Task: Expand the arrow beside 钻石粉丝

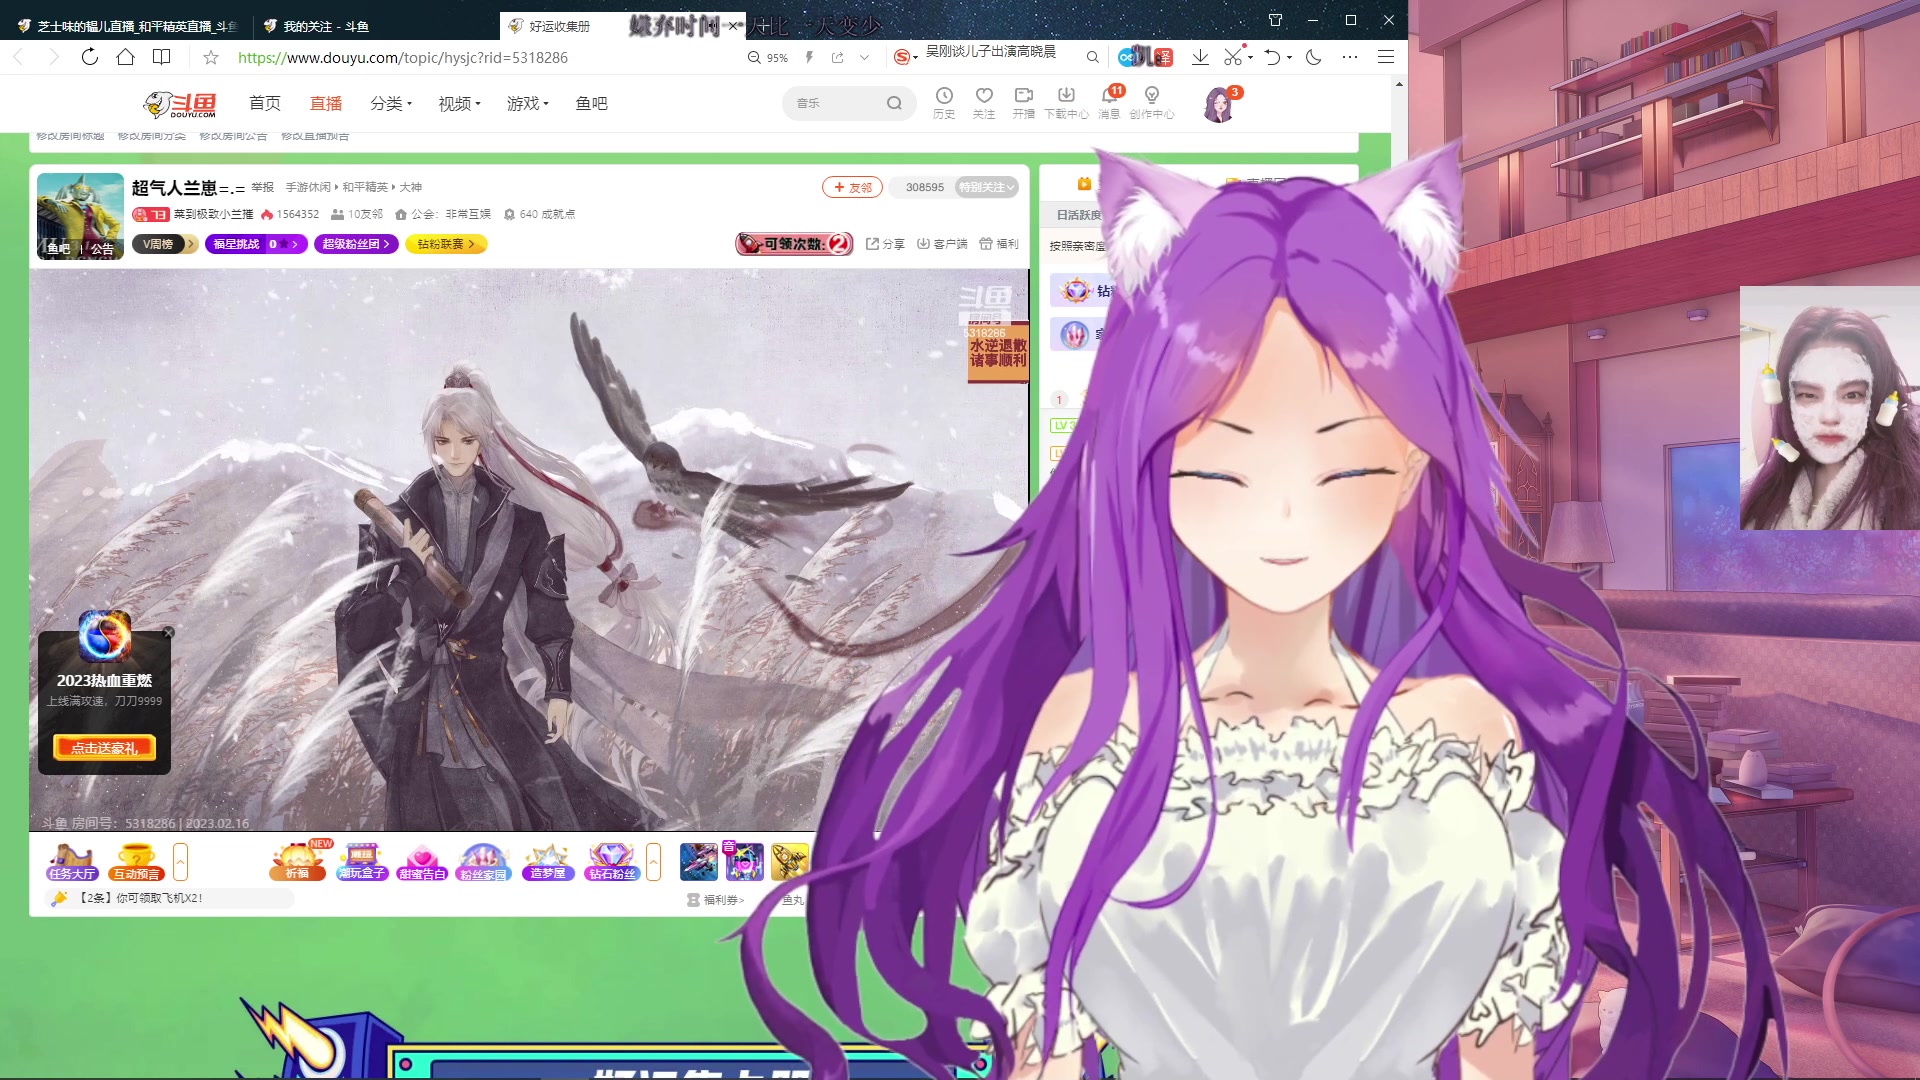Action: click(653, 862)
